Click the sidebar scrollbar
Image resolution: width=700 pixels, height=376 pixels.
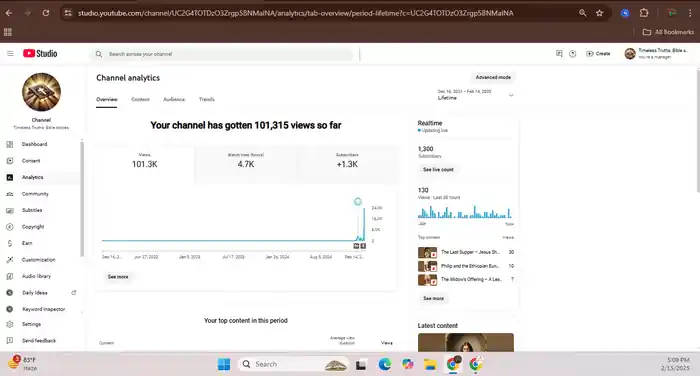click(x=82, y=199)
